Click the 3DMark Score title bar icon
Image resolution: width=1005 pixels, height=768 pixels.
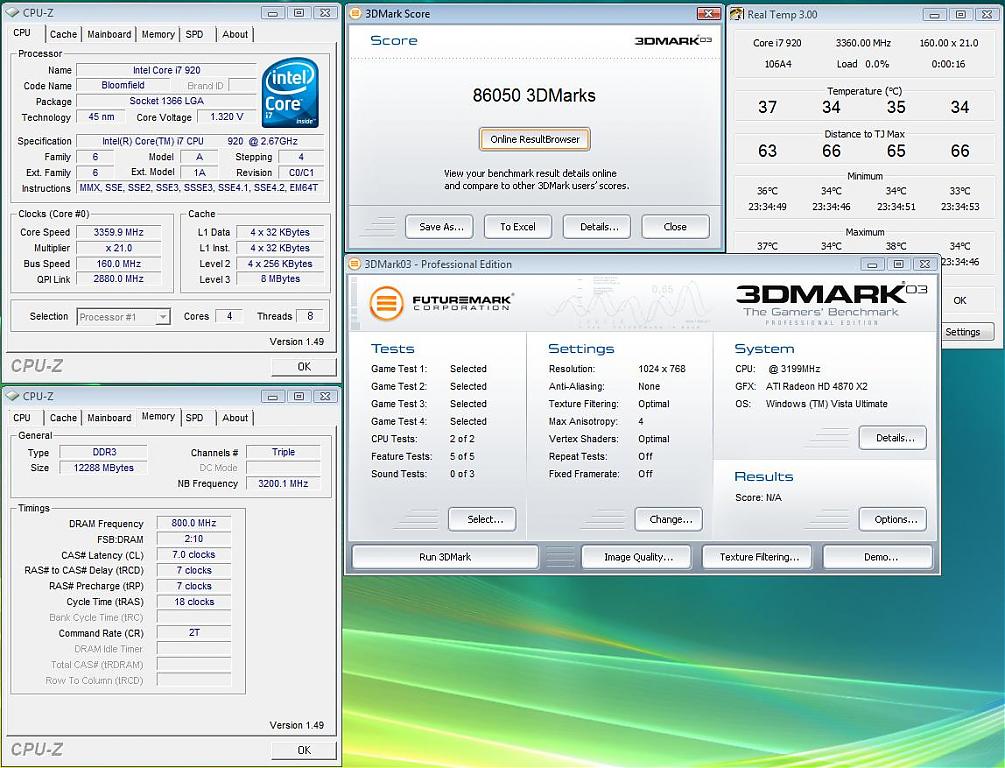[x=355, y=13]
